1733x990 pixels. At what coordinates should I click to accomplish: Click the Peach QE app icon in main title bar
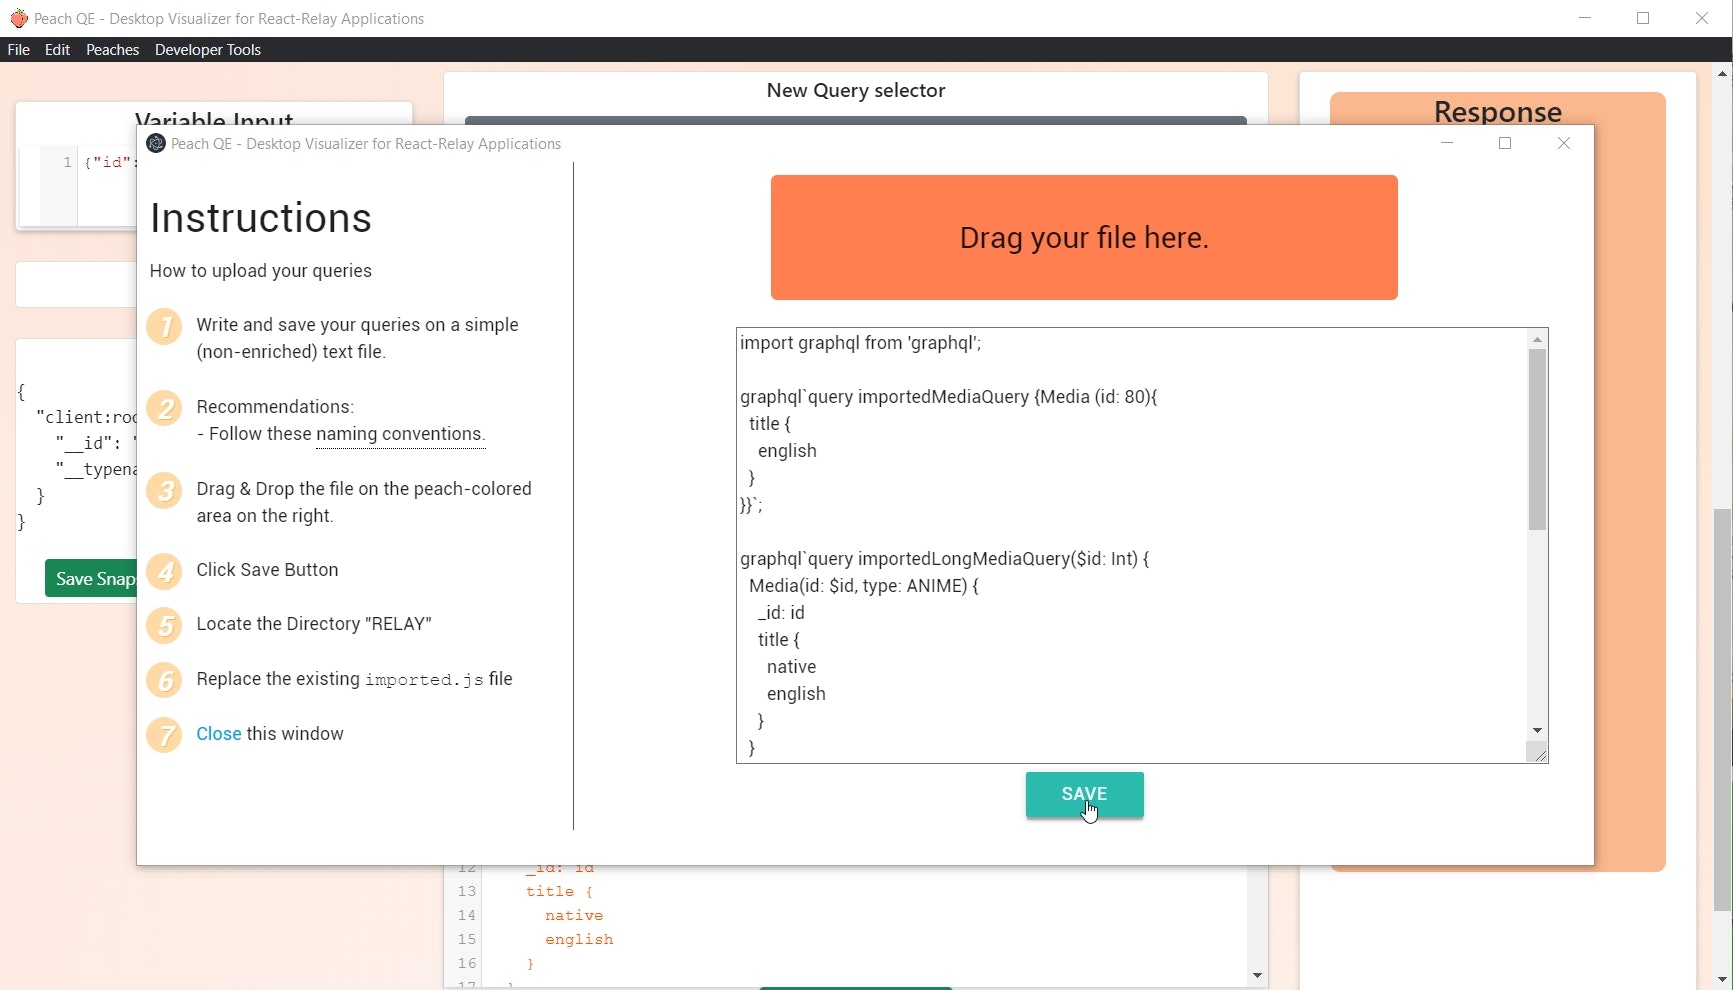click(18, 18)
